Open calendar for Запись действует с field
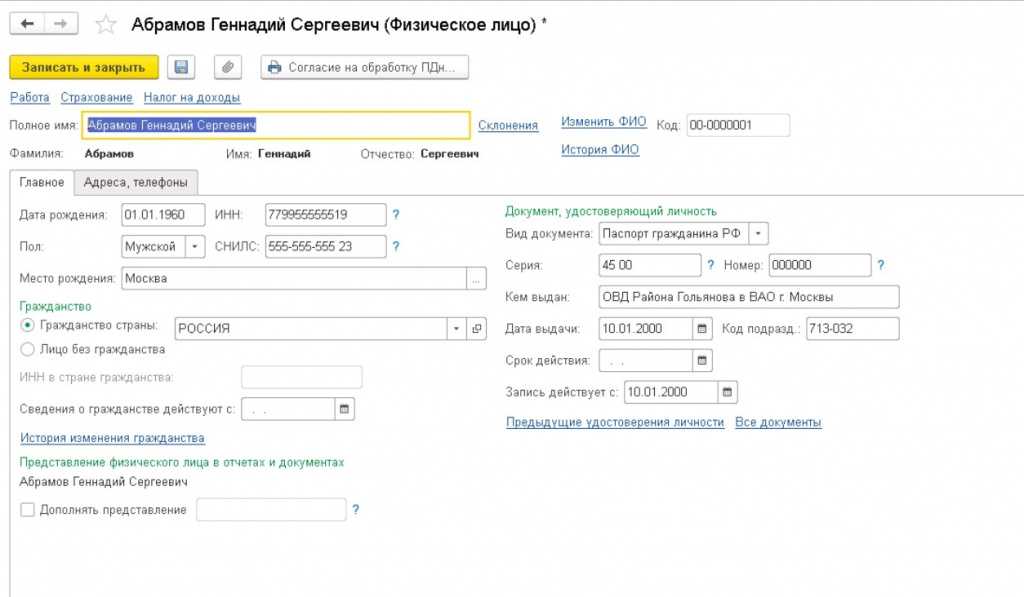Viewport: 1024px width, 597px height. point(728,392)
